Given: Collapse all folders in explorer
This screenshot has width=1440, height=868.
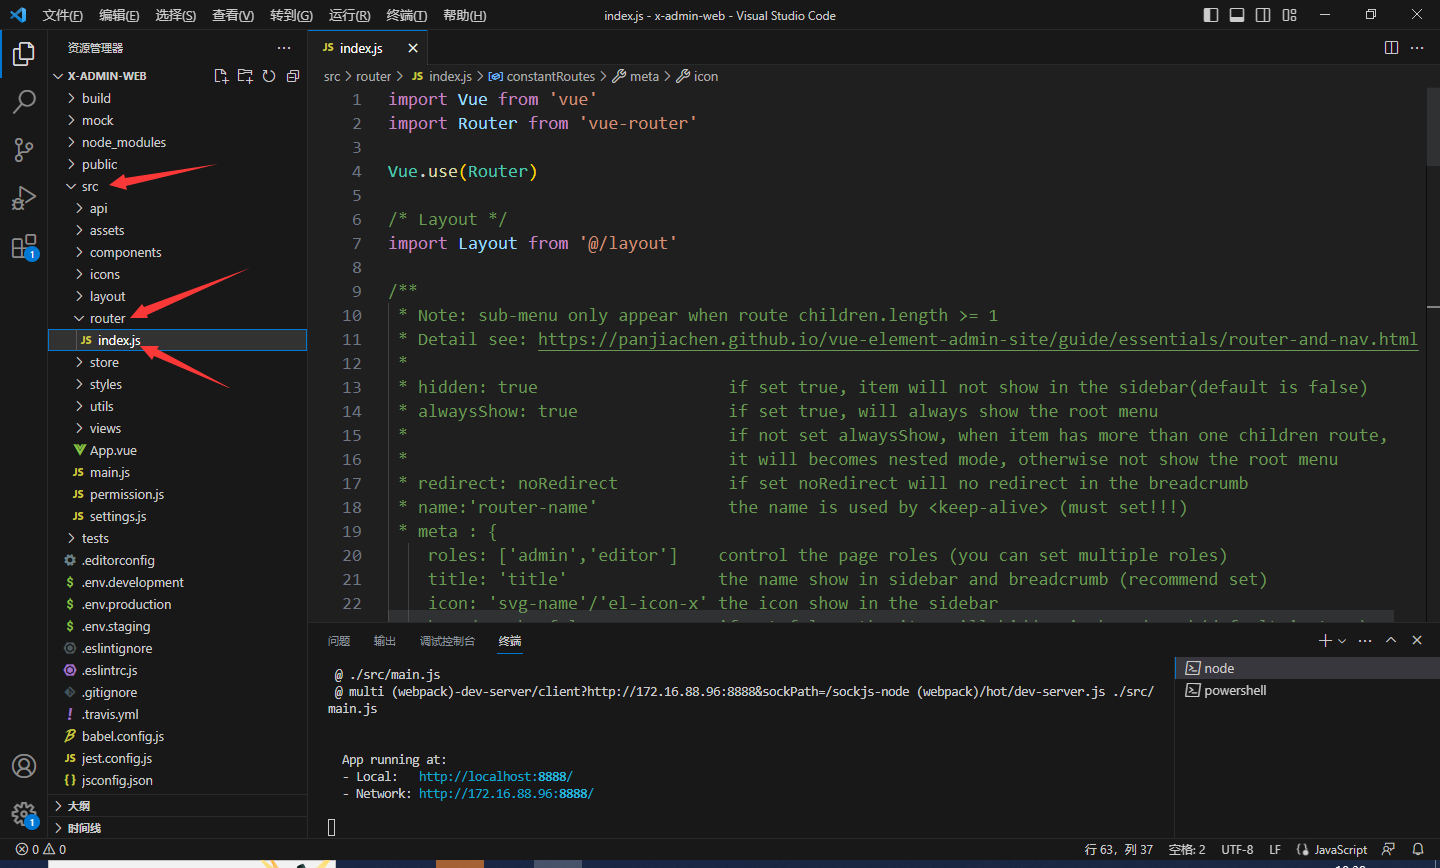Looking at the screenshot, I should [x=293, y=76].
